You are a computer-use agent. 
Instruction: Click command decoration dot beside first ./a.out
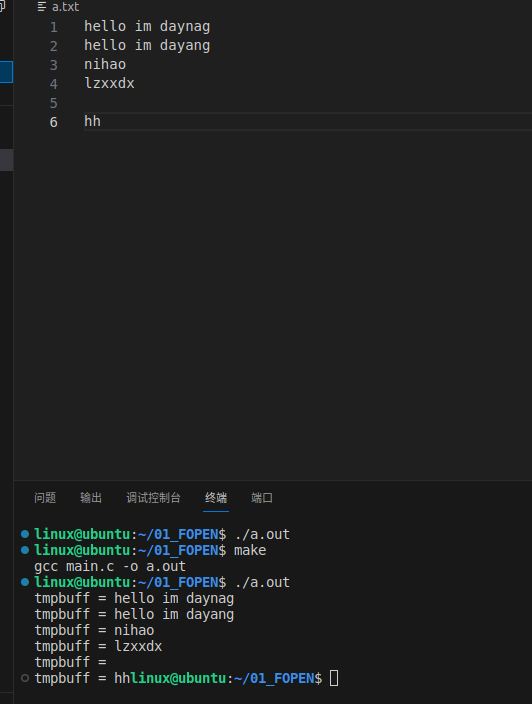tap(25, 534)
